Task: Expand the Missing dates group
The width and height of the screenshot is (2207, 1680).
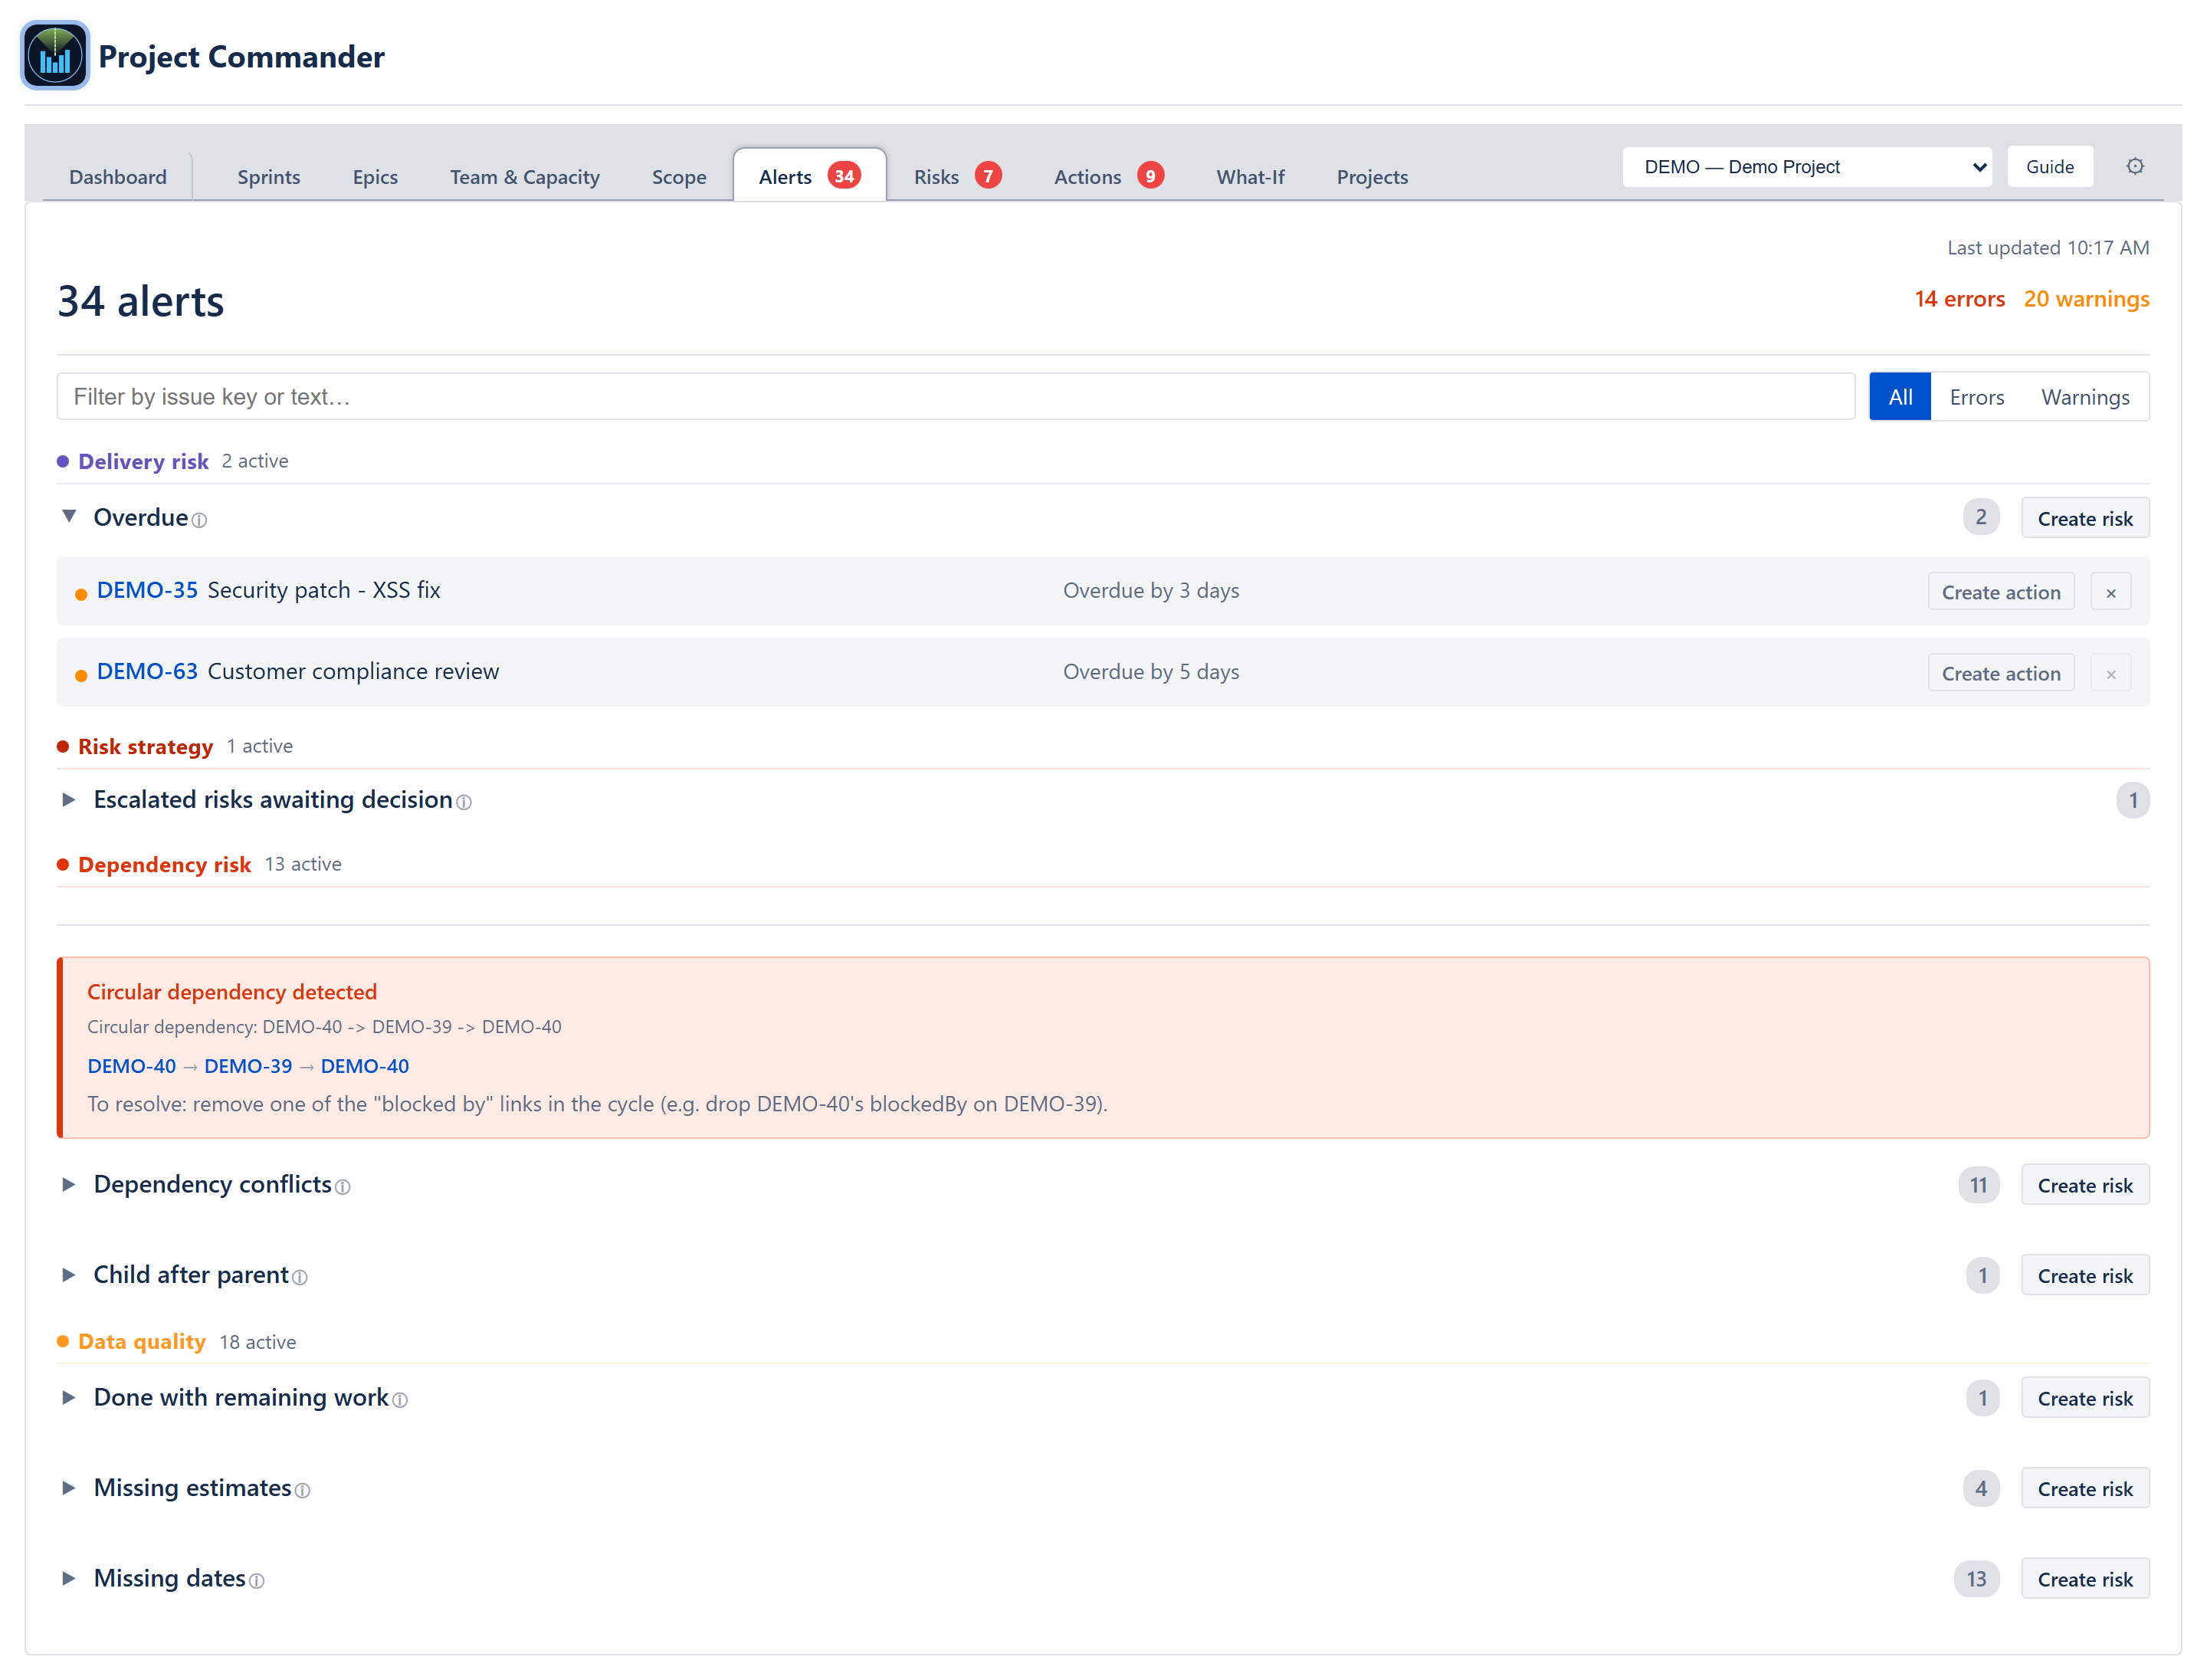Action: 69,1578
